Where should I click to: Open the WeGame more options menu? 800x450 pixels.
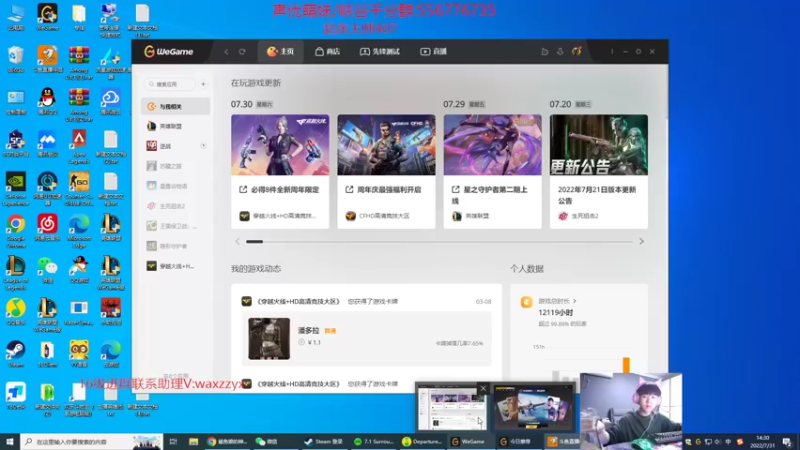[612, 52]
